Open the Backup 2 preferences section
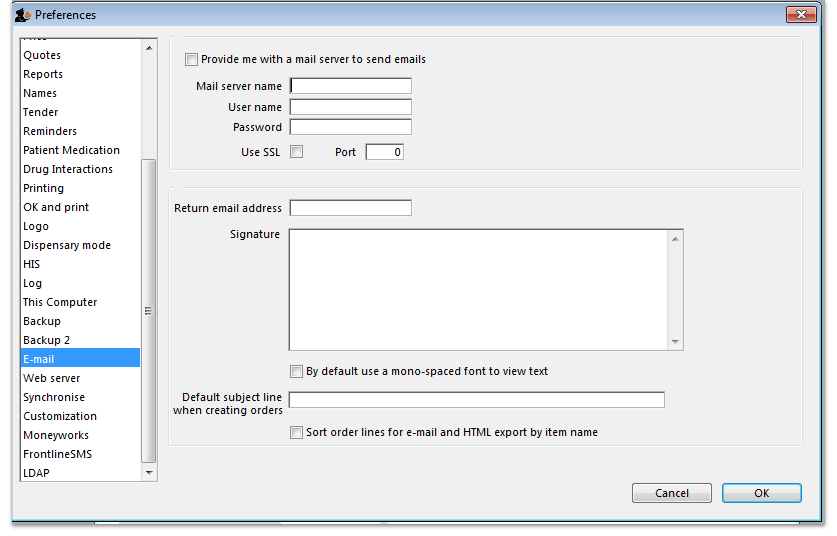The image size is (837, 536). pyautogui.click(x=47, y=340)
